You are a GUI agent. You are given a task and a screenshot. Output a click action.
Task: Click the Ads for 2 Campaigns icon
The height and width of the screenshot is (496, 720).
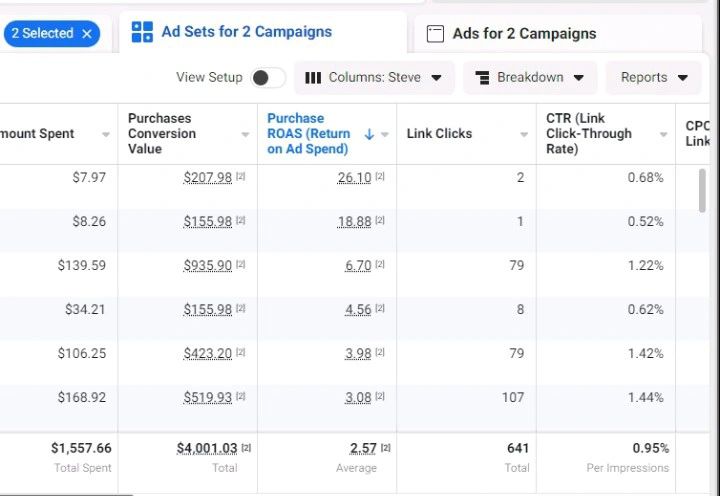(435, 34)
